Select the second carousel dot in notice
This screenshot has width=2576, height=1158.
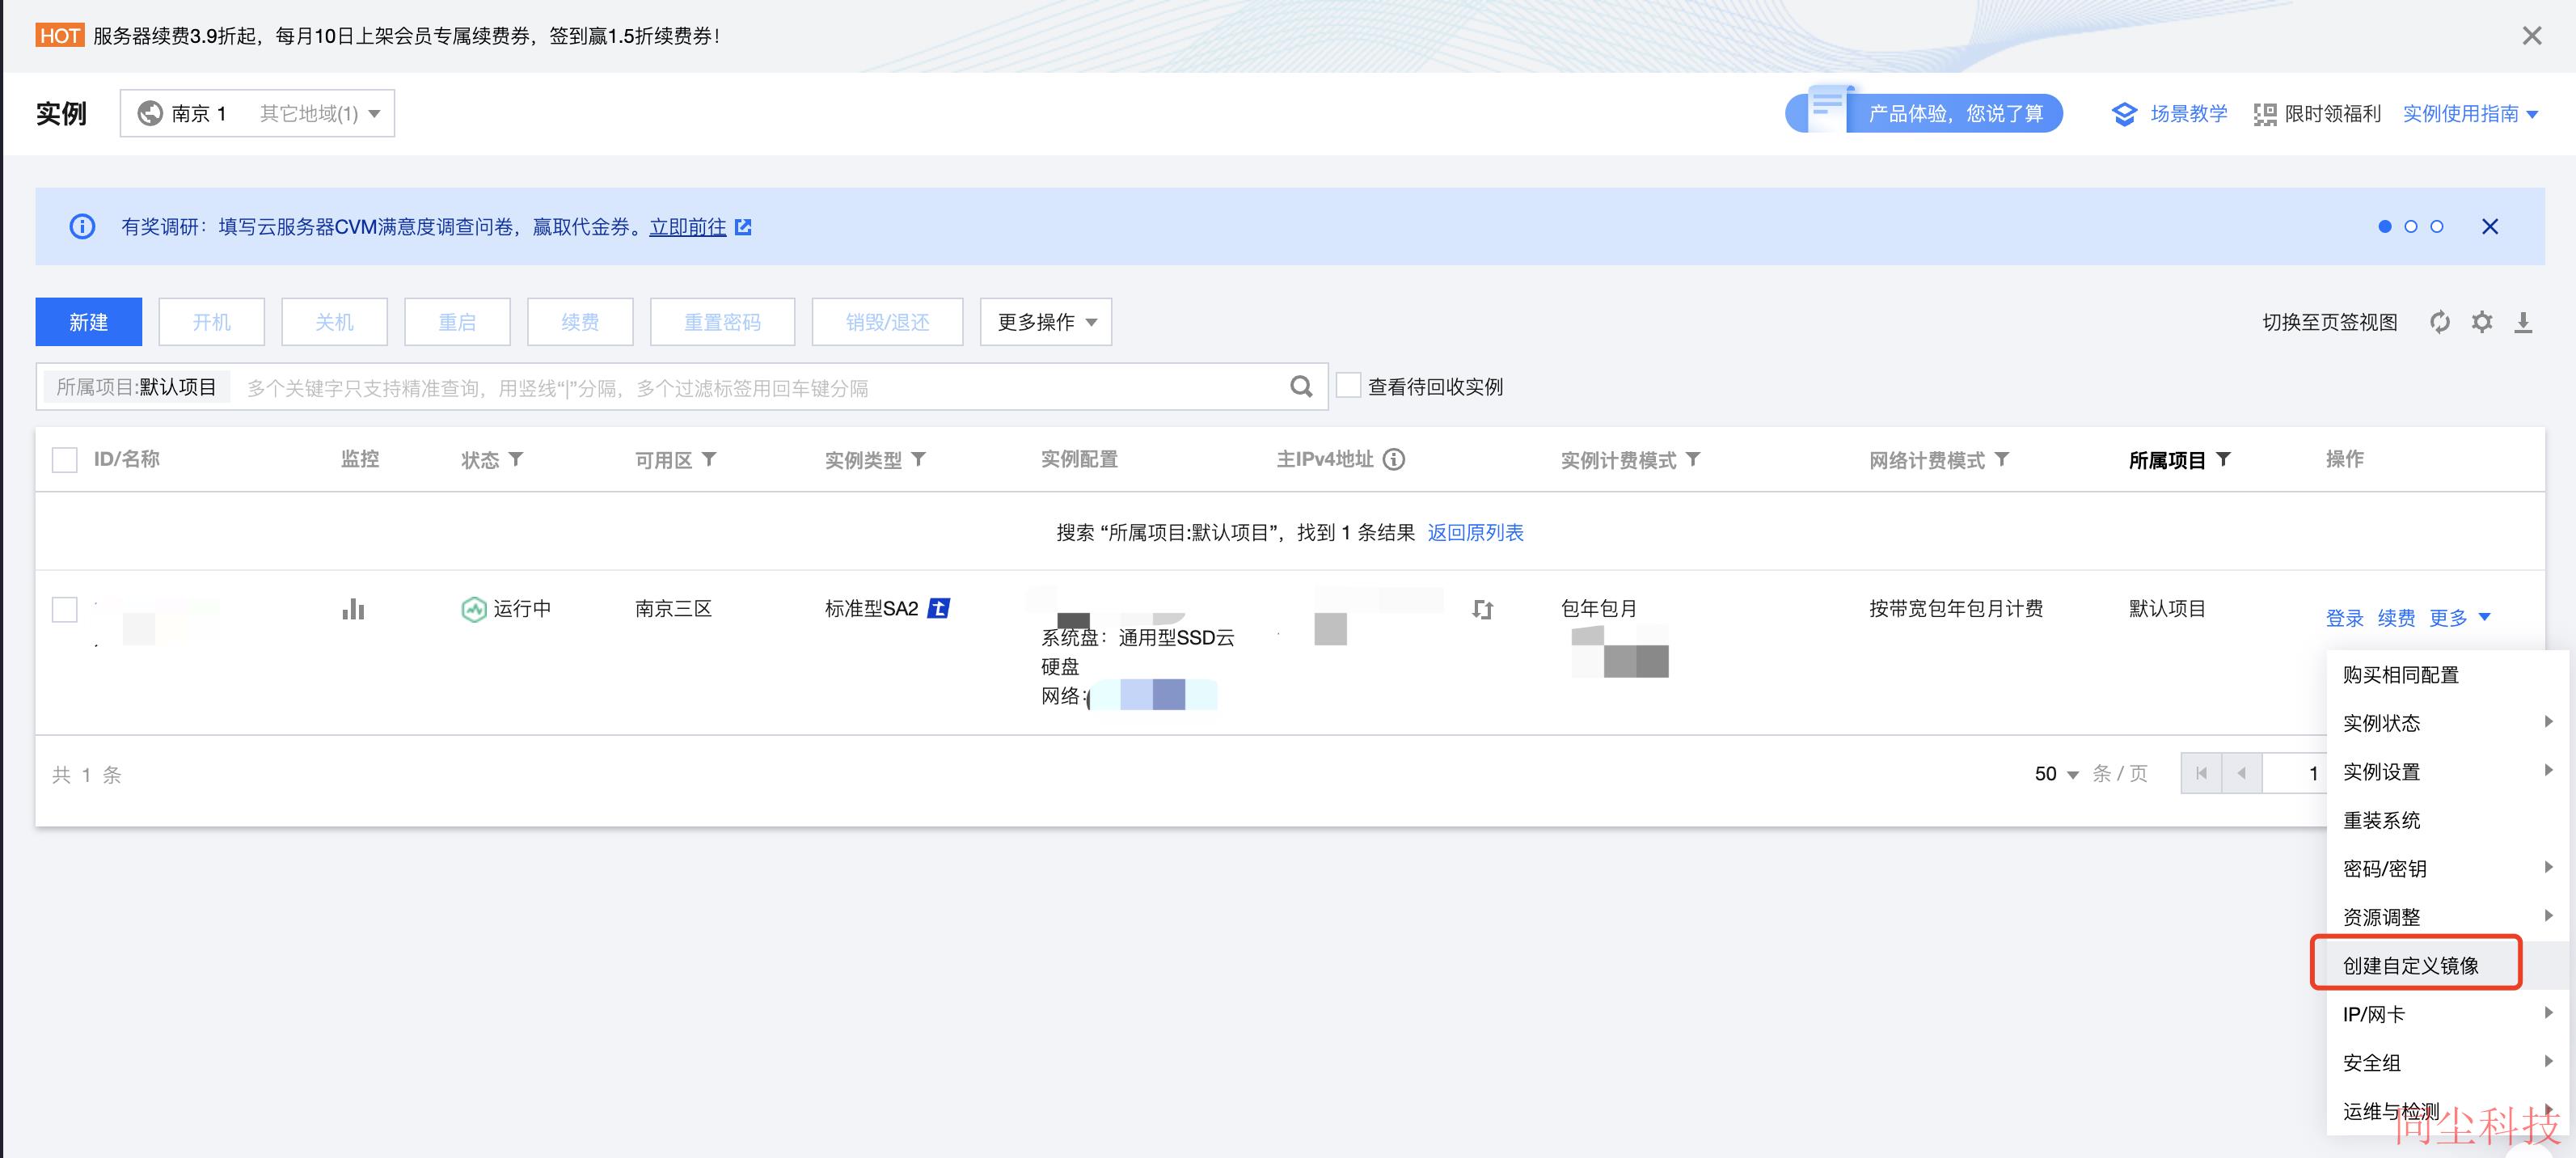pyautogui.click(x=2411, y=227)
